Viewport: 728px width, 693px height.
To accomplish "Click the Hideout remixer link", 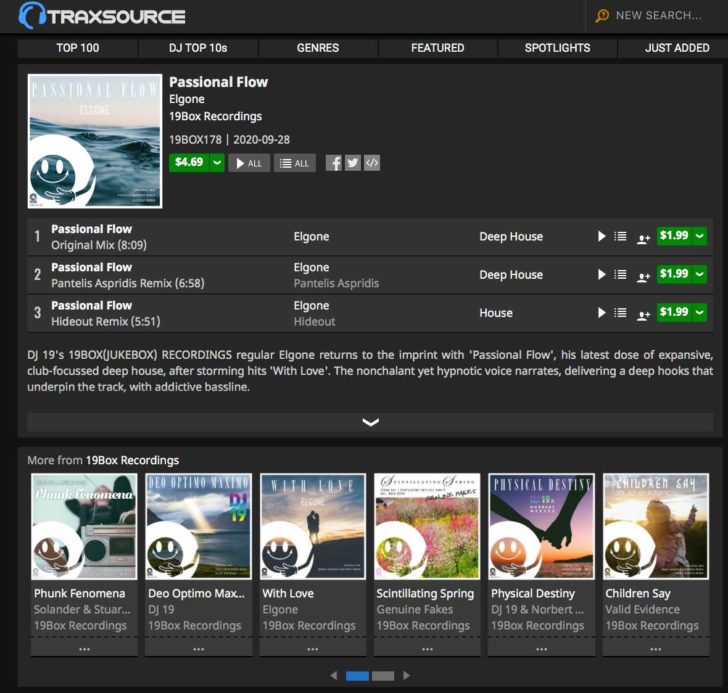I will [x=314, y=321].
